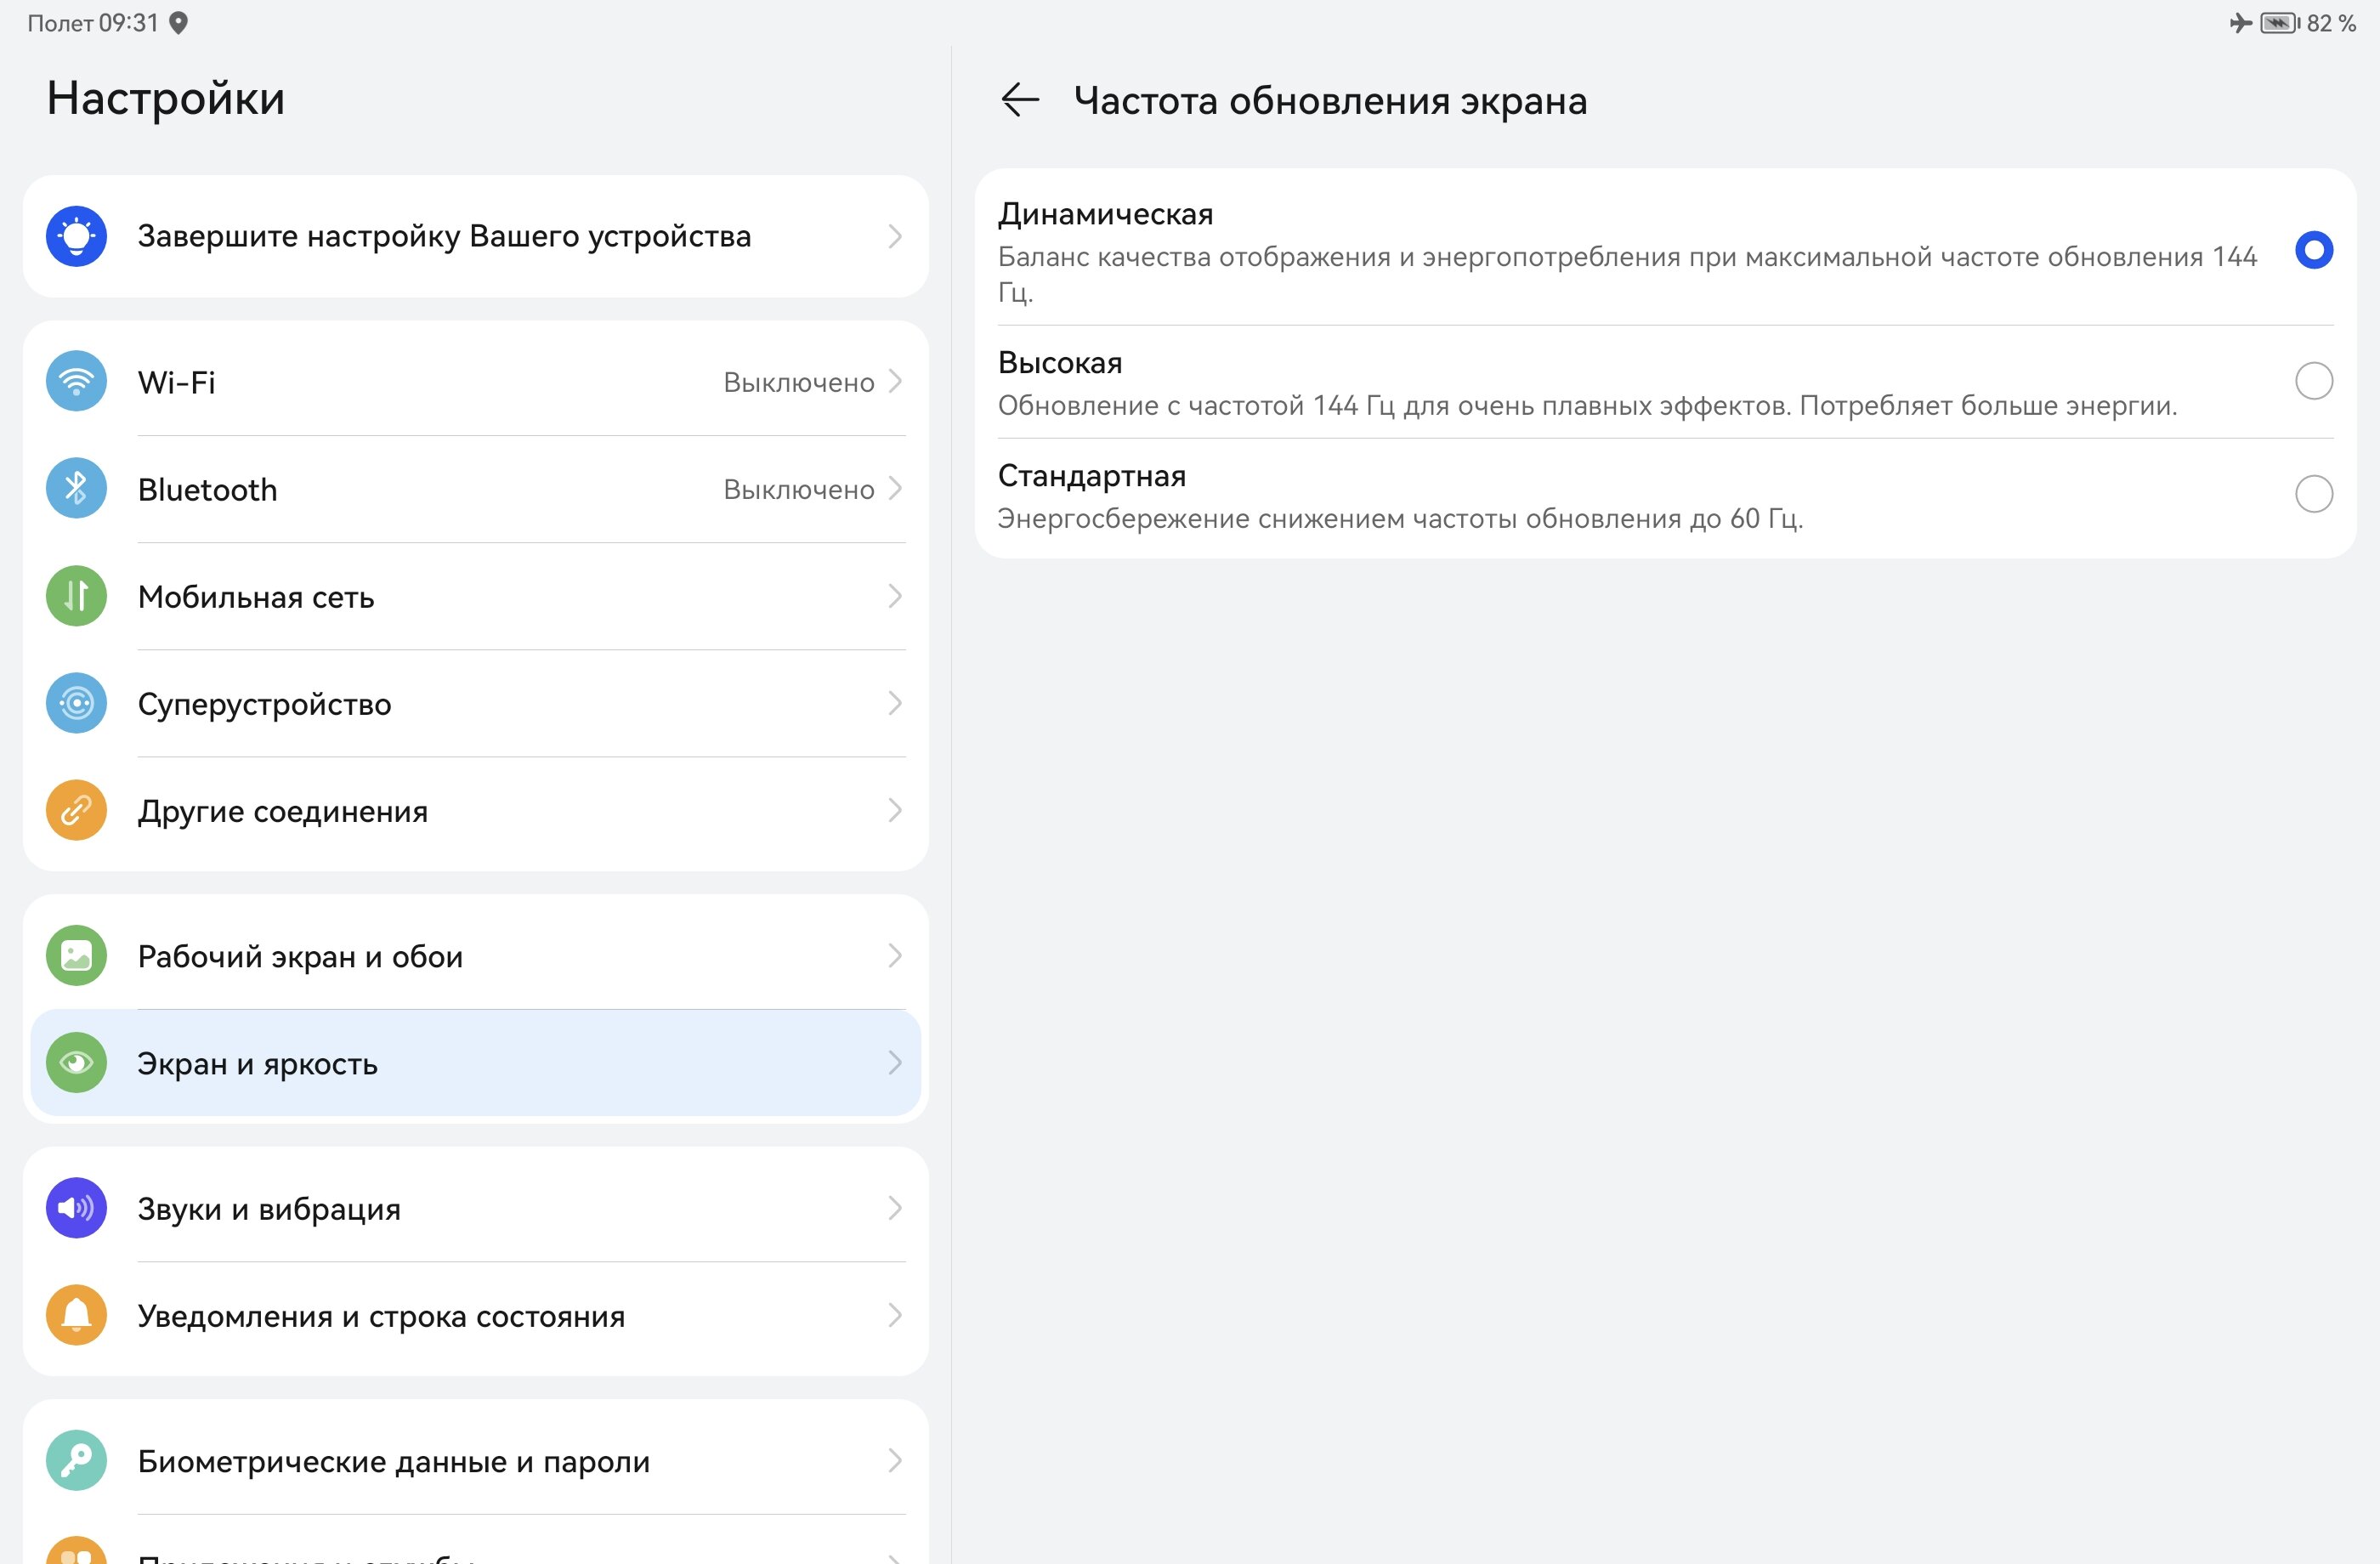Select the Высокая refresh rate radio button

tap(2313, 381)
